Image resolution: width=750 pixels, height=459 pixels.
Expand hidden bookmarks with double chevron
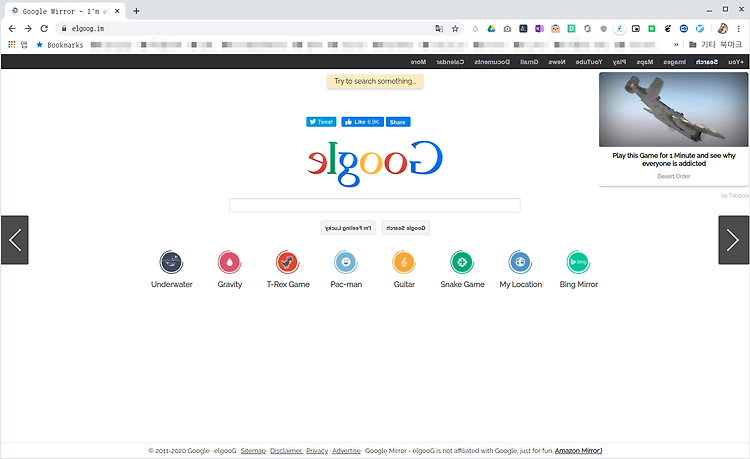point(675,44)
